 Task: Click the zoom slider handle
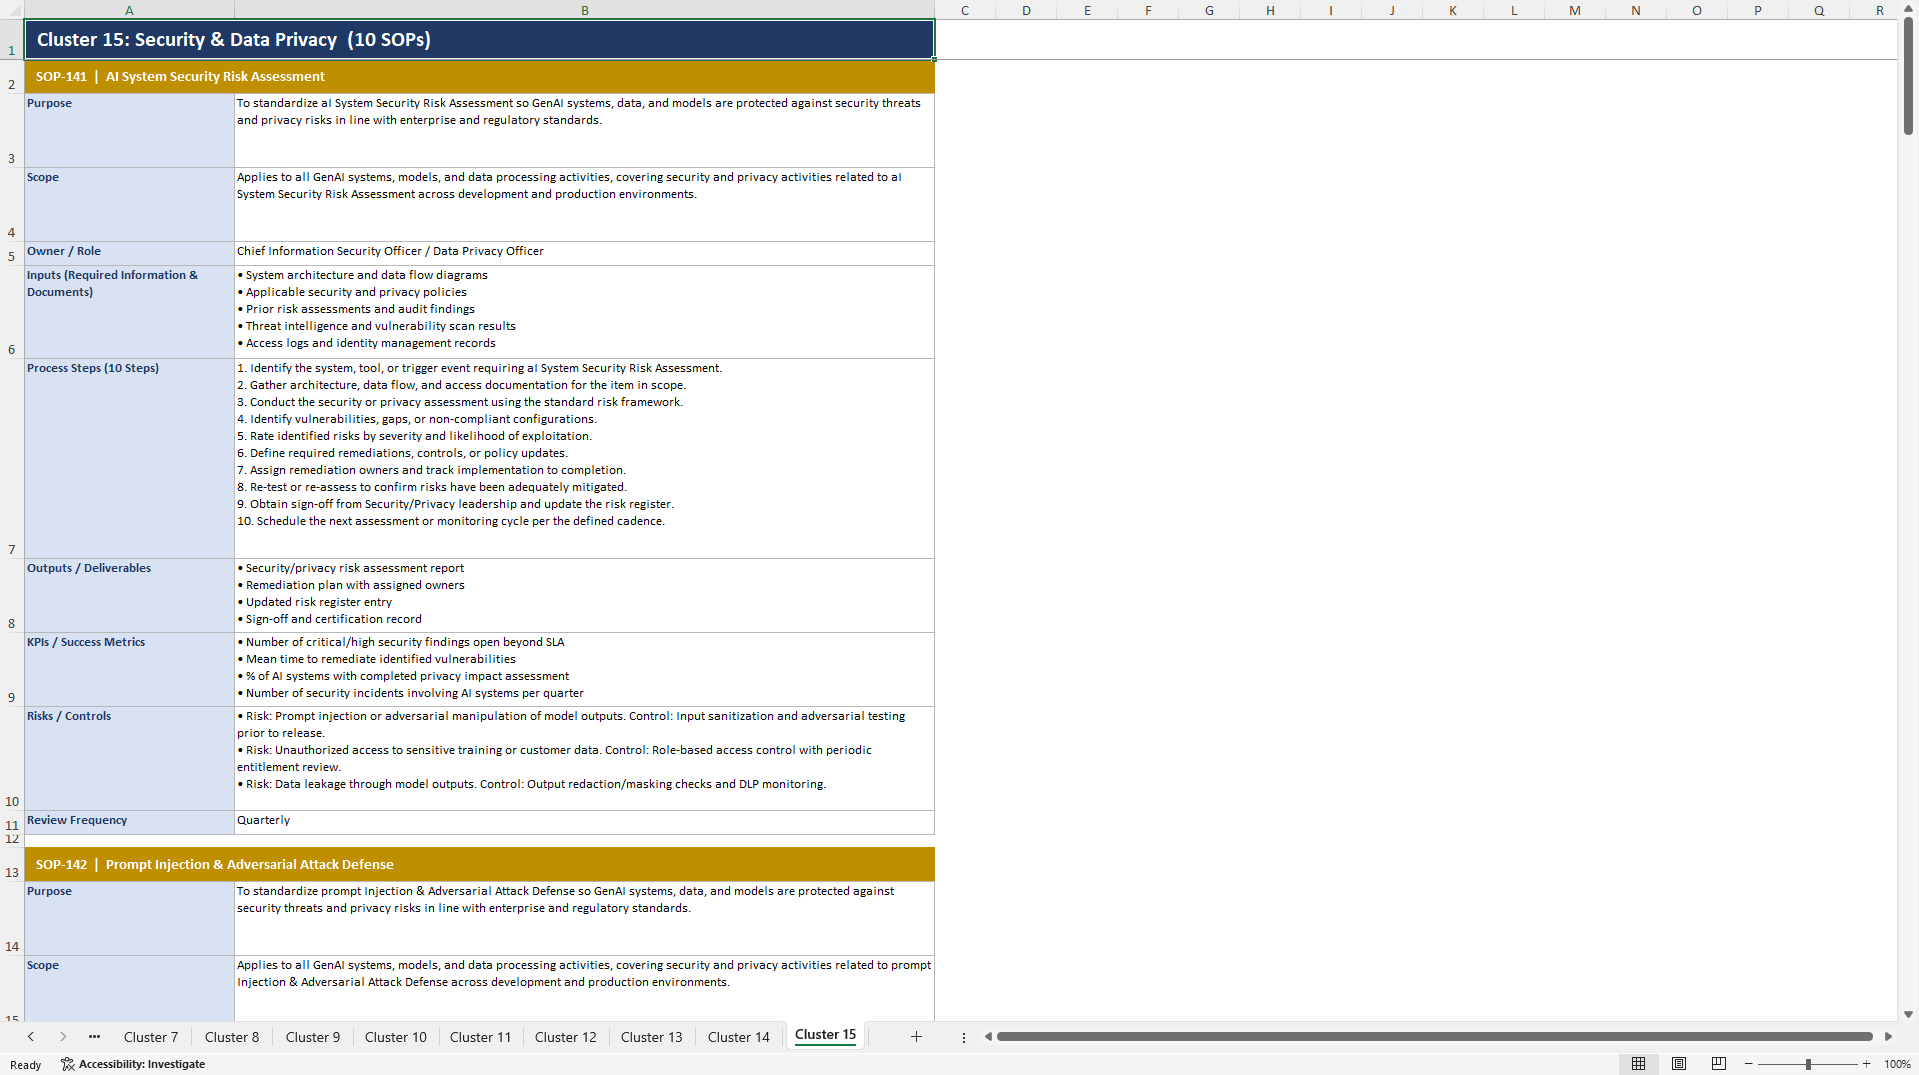coord(1808,1064)
